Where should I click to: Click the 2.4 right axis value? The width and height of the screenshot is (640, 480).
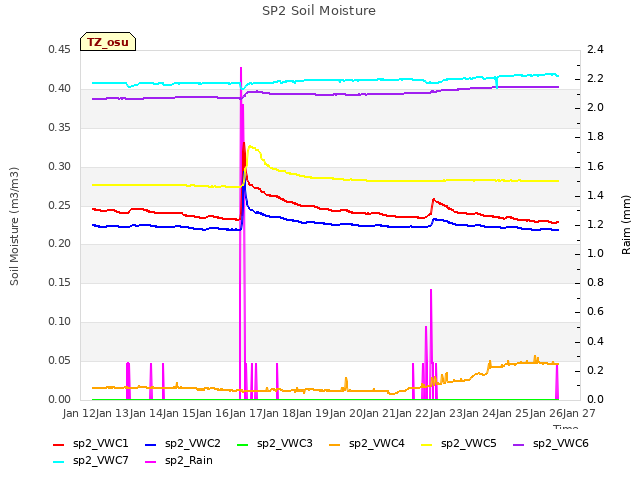[595, 49]
